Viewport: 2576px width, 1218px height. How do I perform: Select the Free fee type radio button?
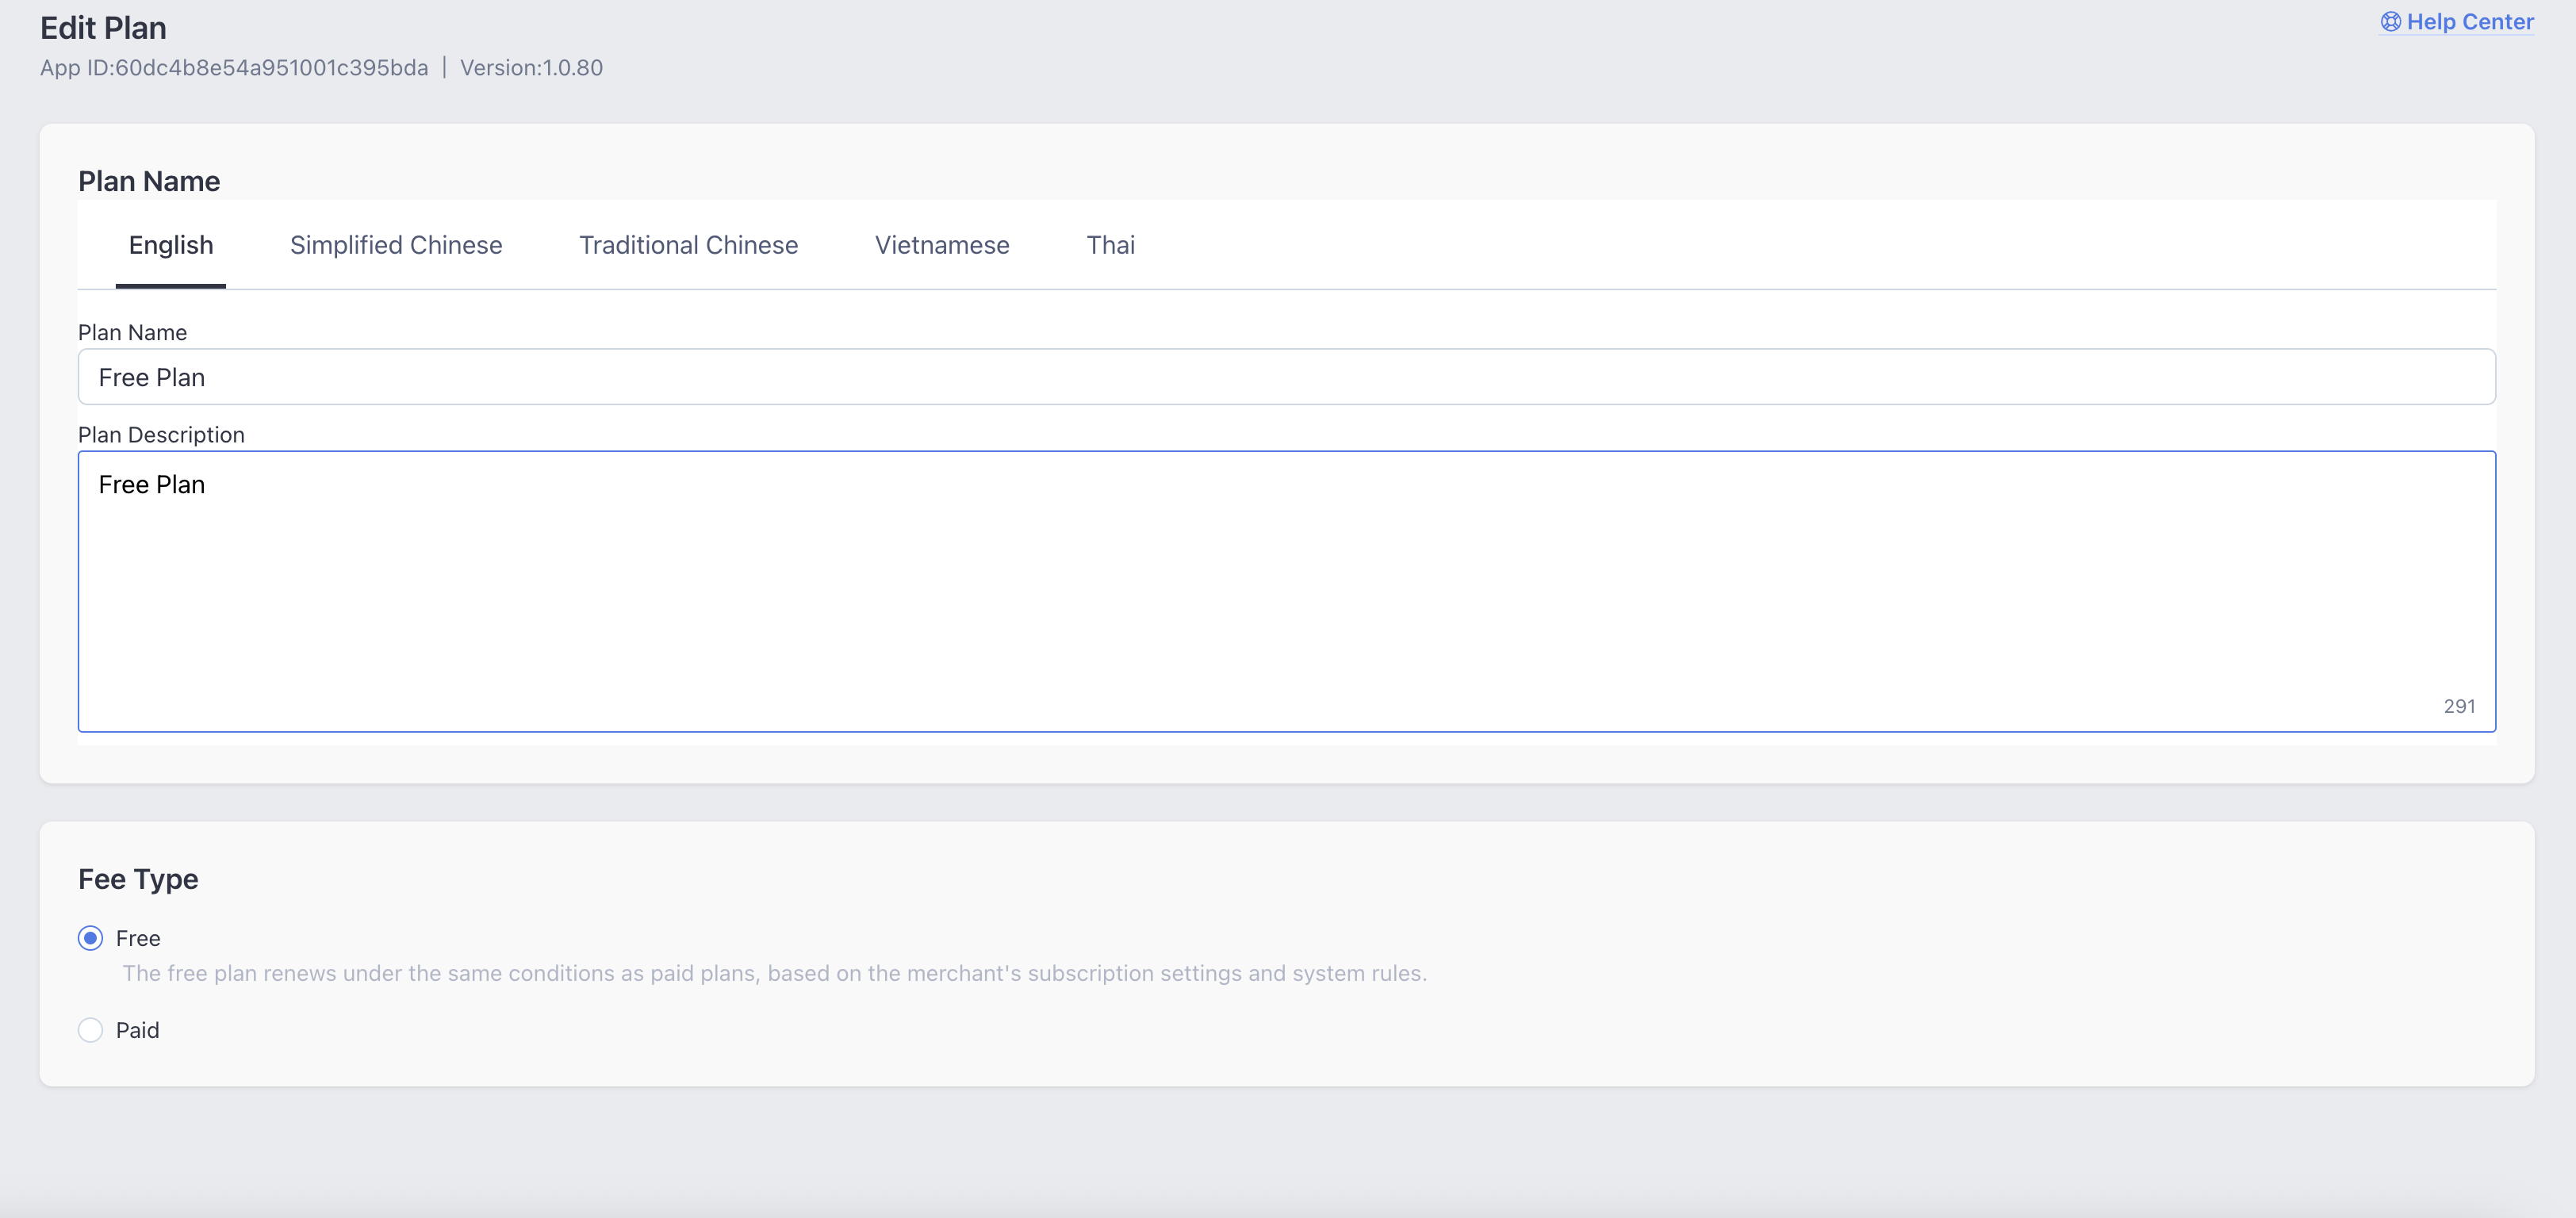coord(91,938)
